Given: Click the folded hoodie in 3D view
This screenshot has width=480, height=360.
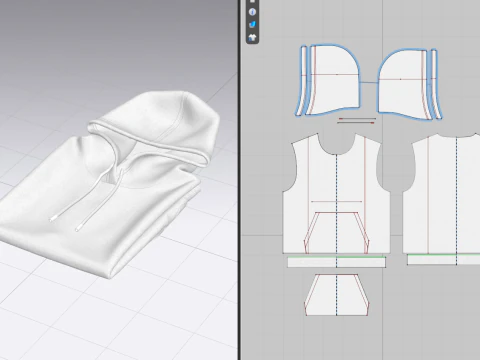Looking at the screenshot, I should pyautogui.click(x=110, y=187).
